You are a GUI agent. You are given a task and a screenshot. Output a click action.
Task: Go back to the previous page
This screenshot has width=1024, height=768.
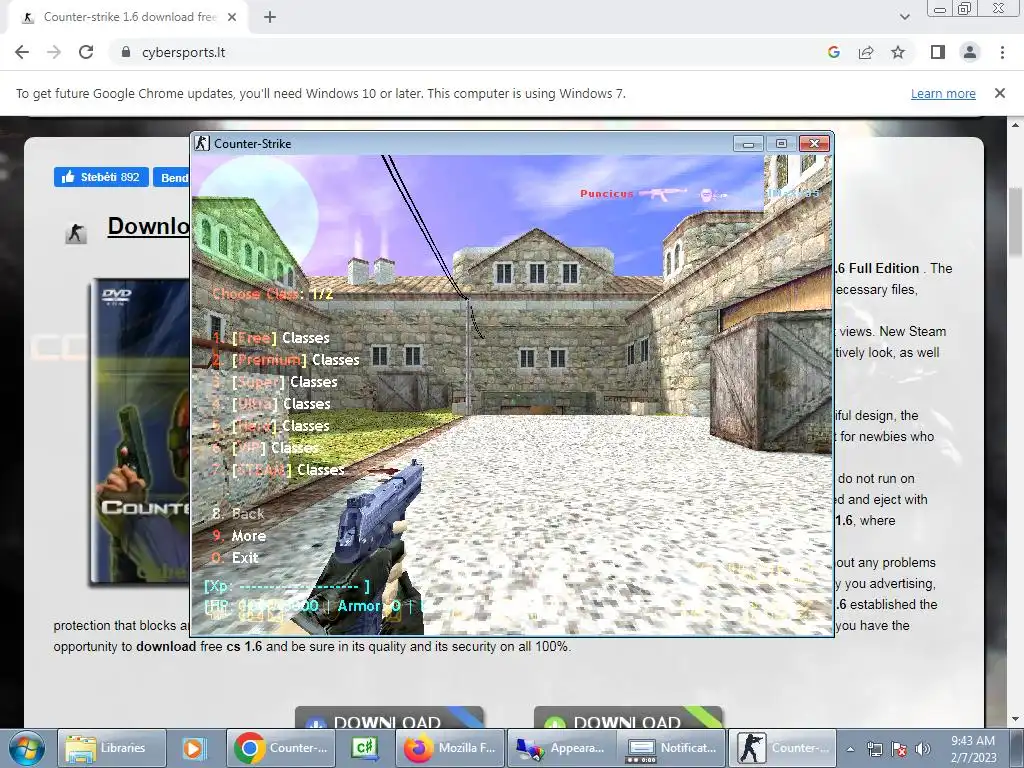22,52
